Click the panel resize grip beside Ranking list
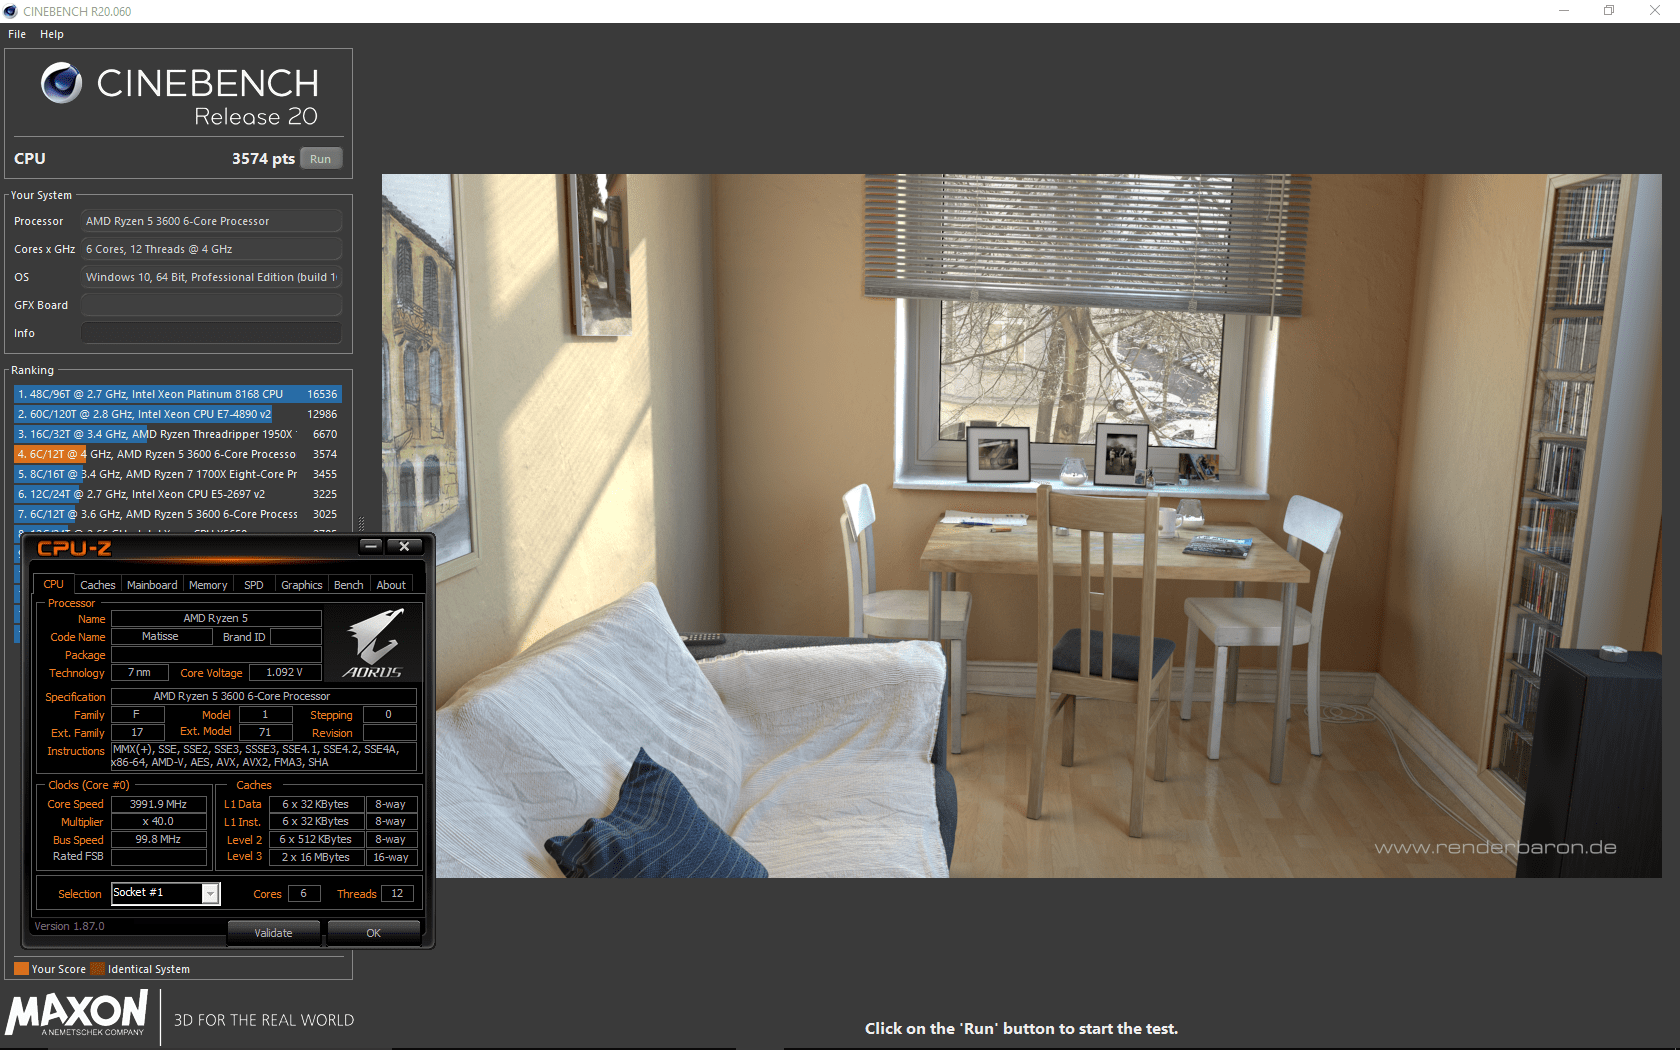1680x1050 pixels. 361,523
